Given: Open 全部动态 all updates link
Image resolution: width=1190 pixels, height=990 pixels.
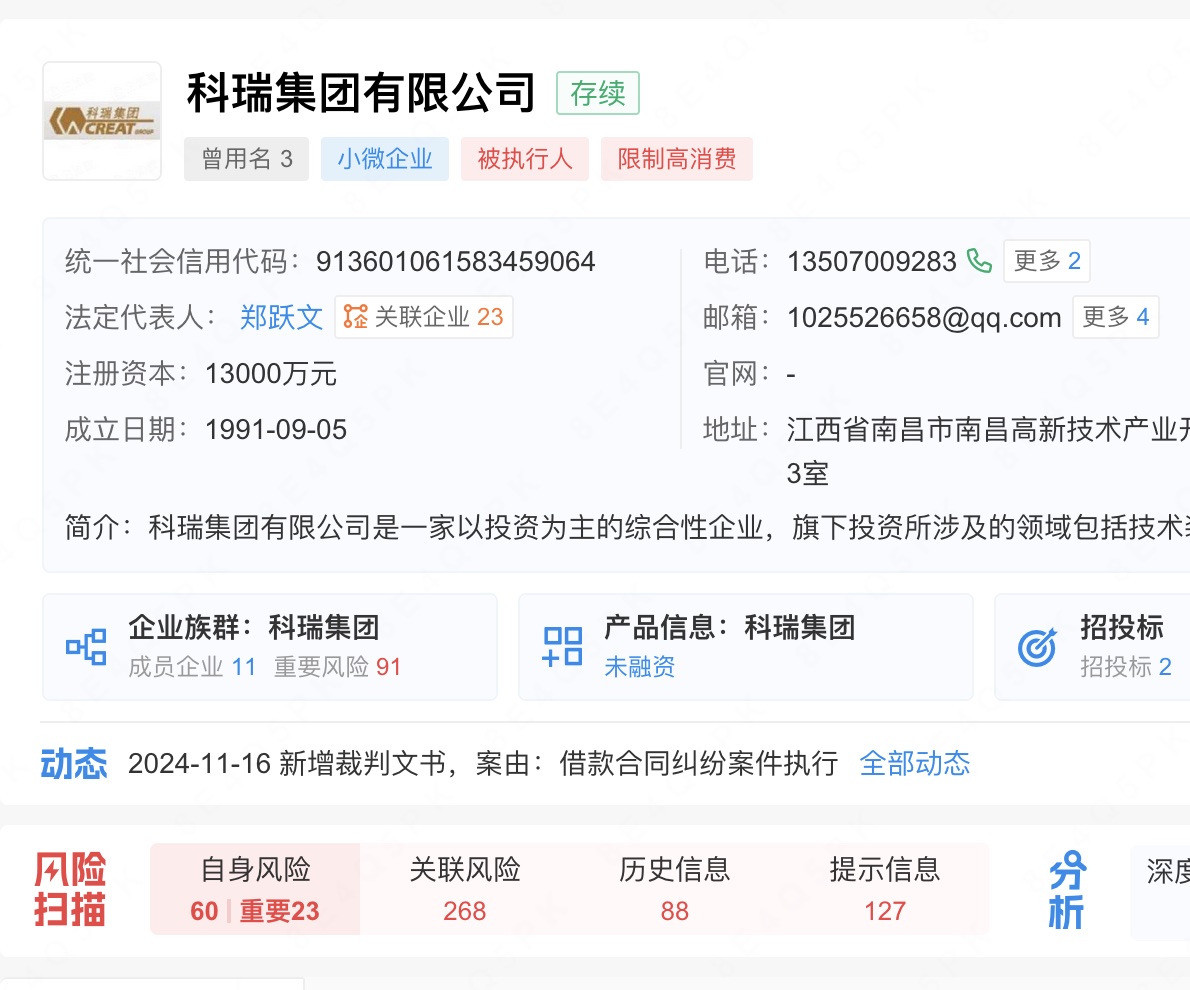Looking at the screenshot, I should 915,763.
